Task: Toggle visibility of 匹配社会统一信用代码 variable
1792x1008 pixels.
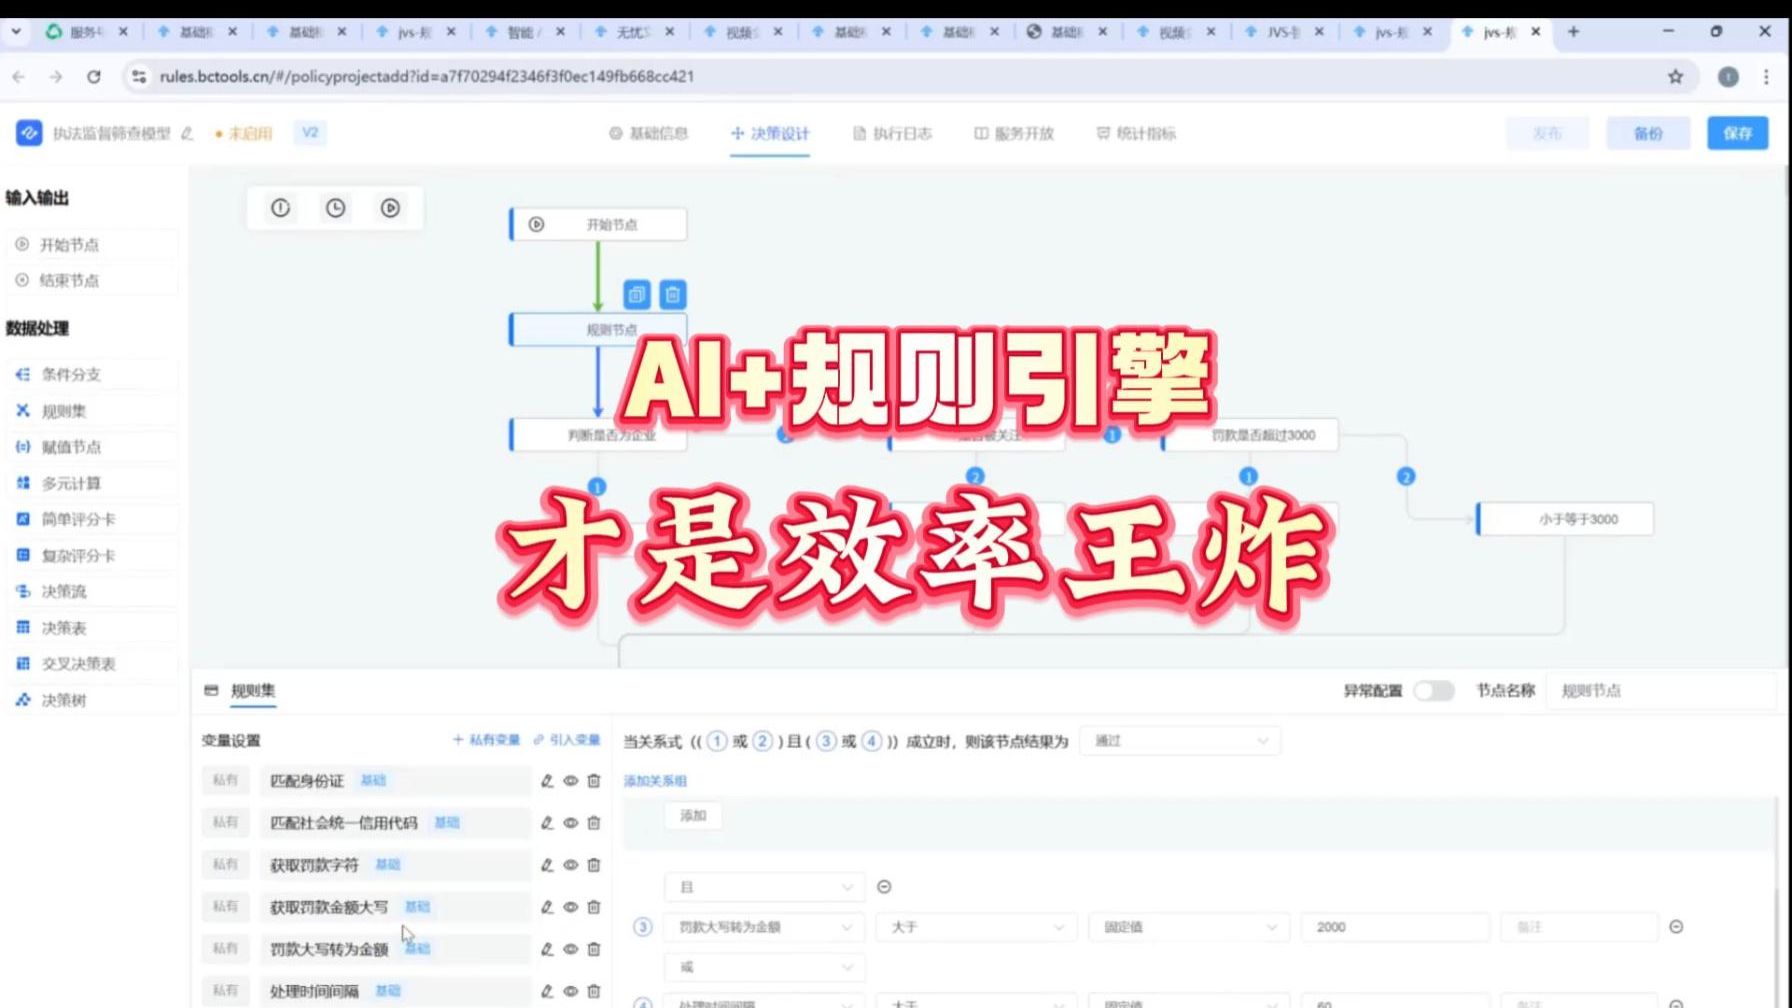Action: (570, 823)
